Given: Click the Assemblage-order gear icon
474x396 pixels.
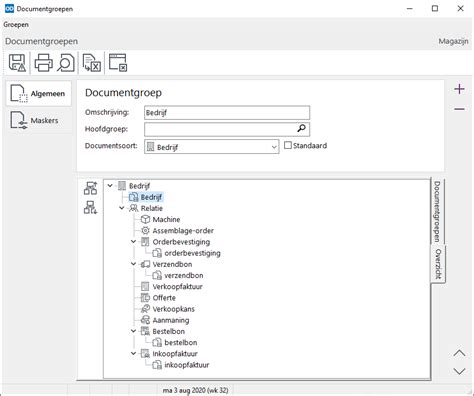Looking at the screenshot, I should [x=145, y=231].
